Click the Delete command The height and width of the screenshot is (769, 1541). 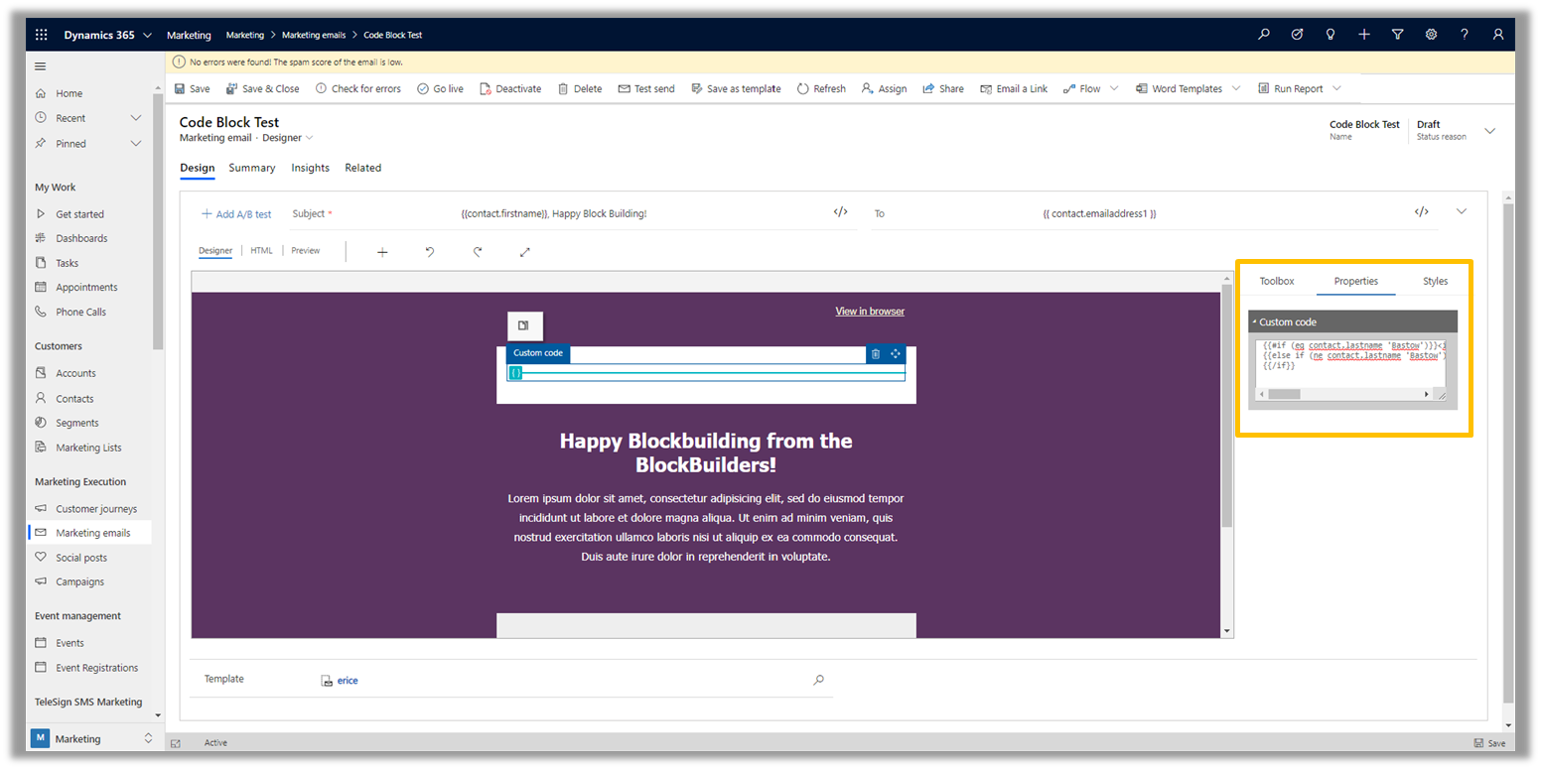tap(580, 89)
